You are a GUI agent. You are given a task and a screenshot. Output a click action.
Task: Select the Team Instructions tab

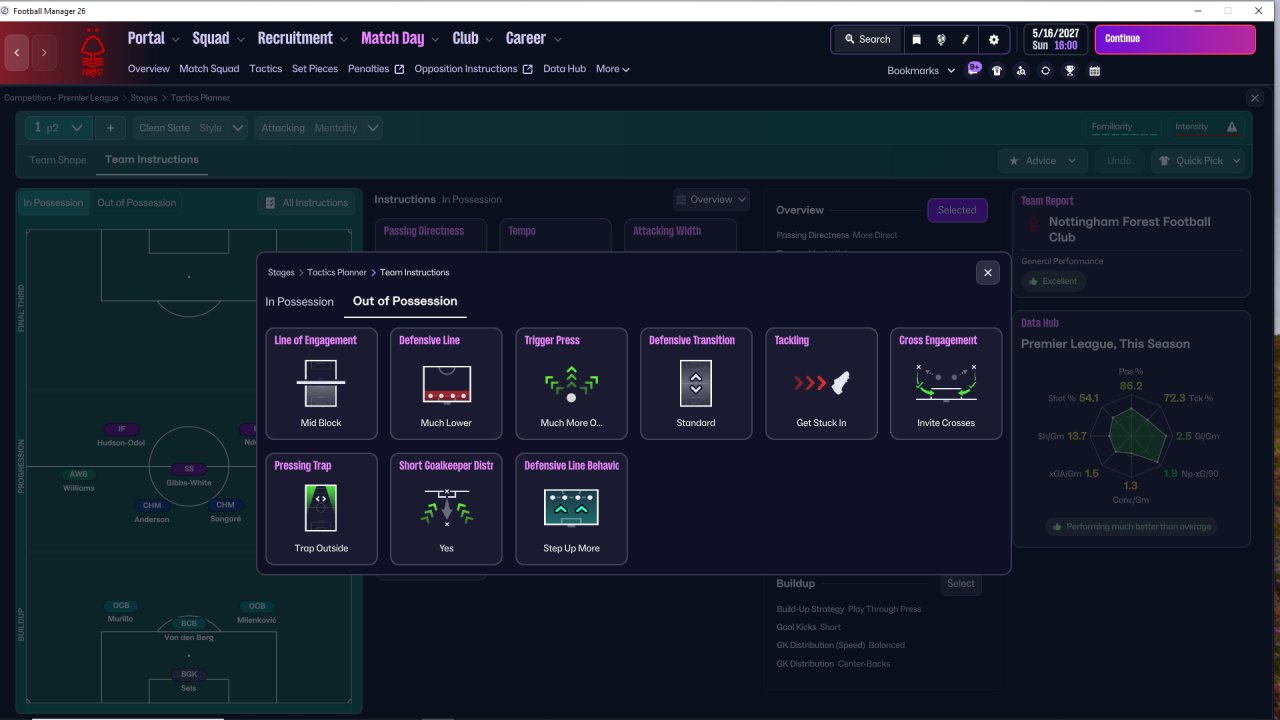[x=152, y=160]
